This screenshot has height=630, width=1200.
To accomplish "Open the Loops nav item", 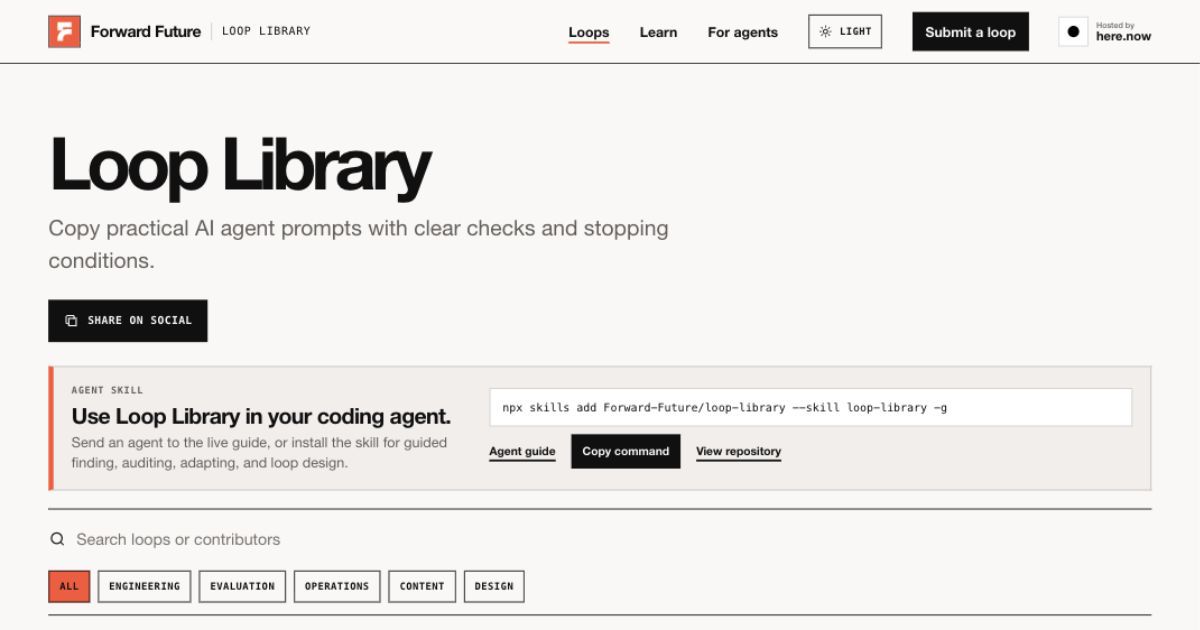I will click(589, 32).
